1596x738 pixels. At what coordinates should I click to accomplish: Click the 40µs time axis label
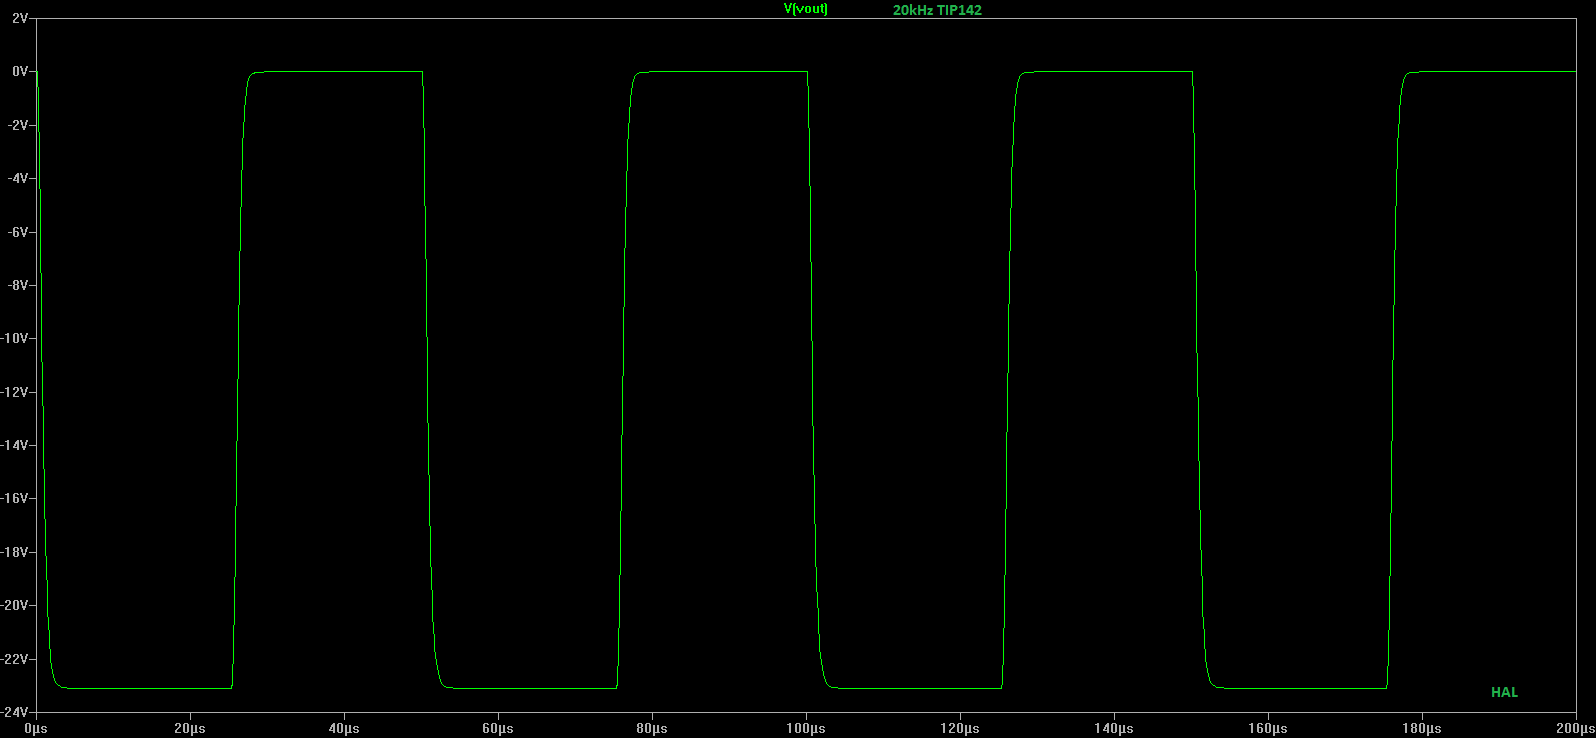click(x=344, y=729)
